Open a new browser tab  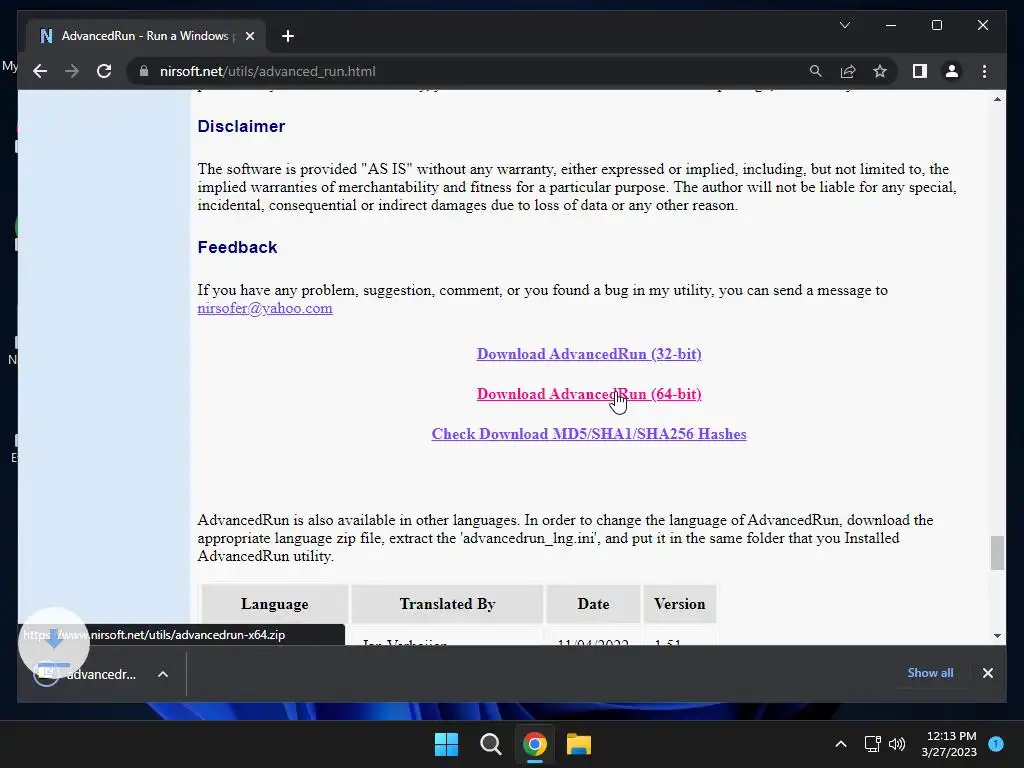pyautogui.click(x=288, y=36)
